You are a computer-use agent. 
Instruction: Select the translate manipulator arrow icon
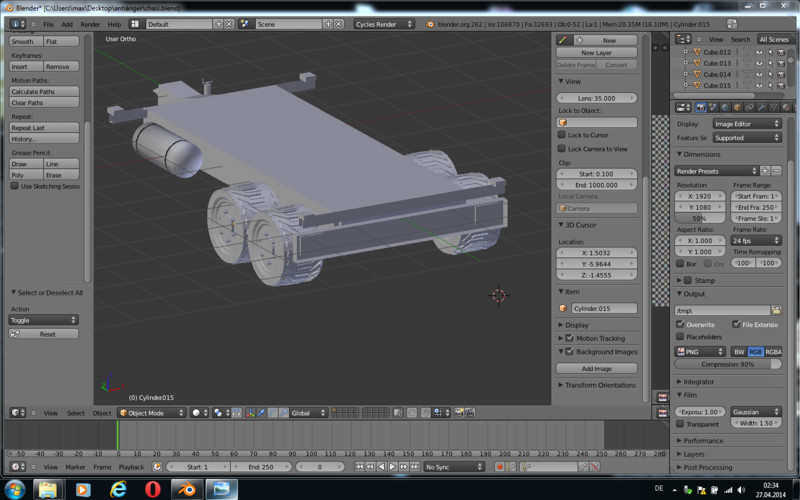pos(262,413)
